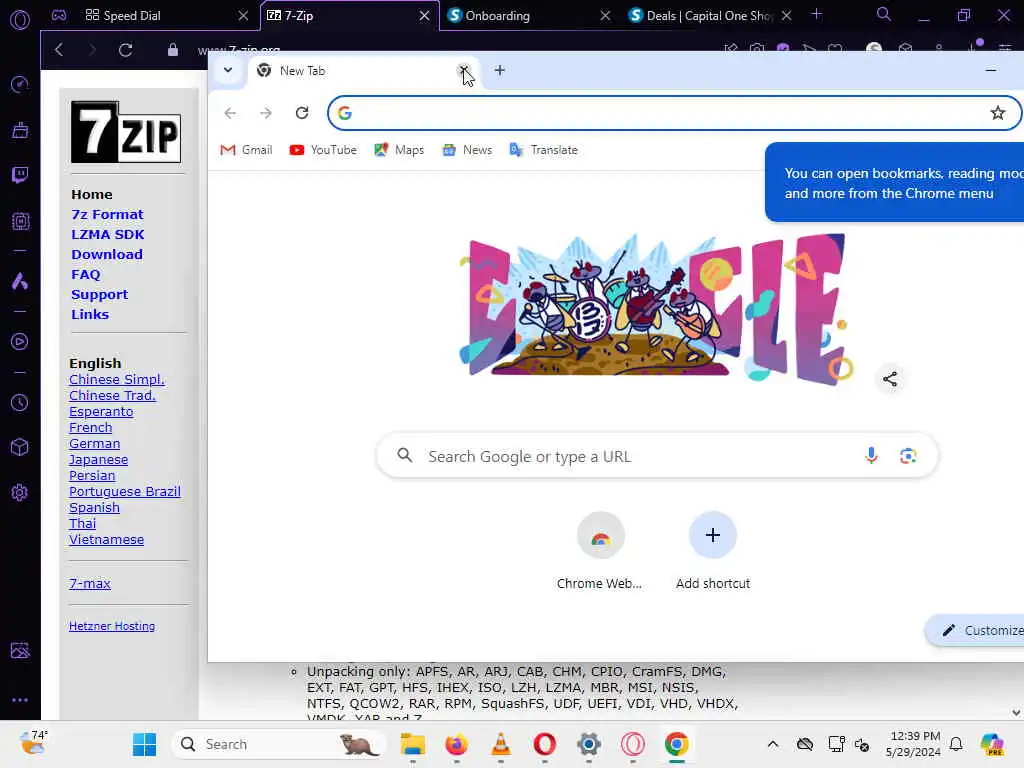Switch to Onboarding tab

[530, 16]
